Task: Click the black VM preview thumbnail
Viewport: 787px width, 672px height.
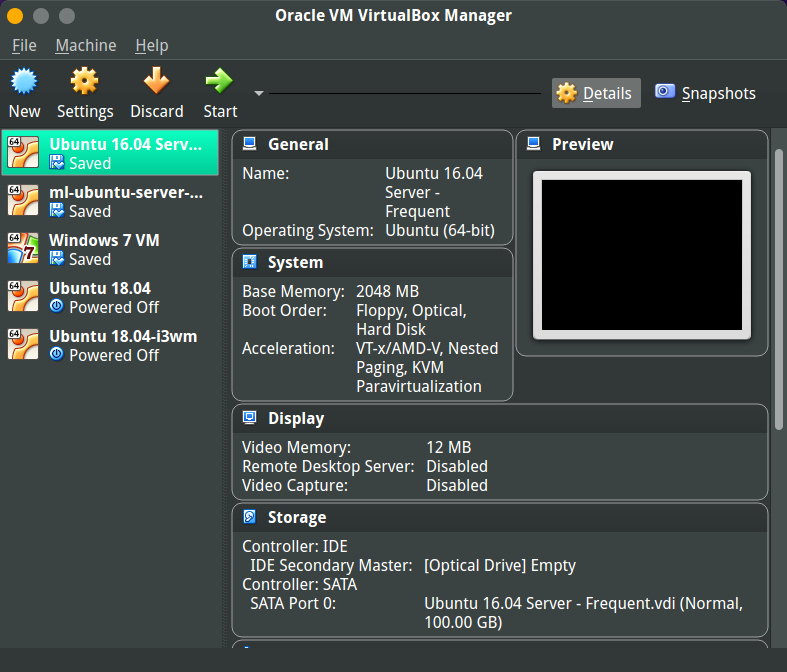Action: [642, 255]
